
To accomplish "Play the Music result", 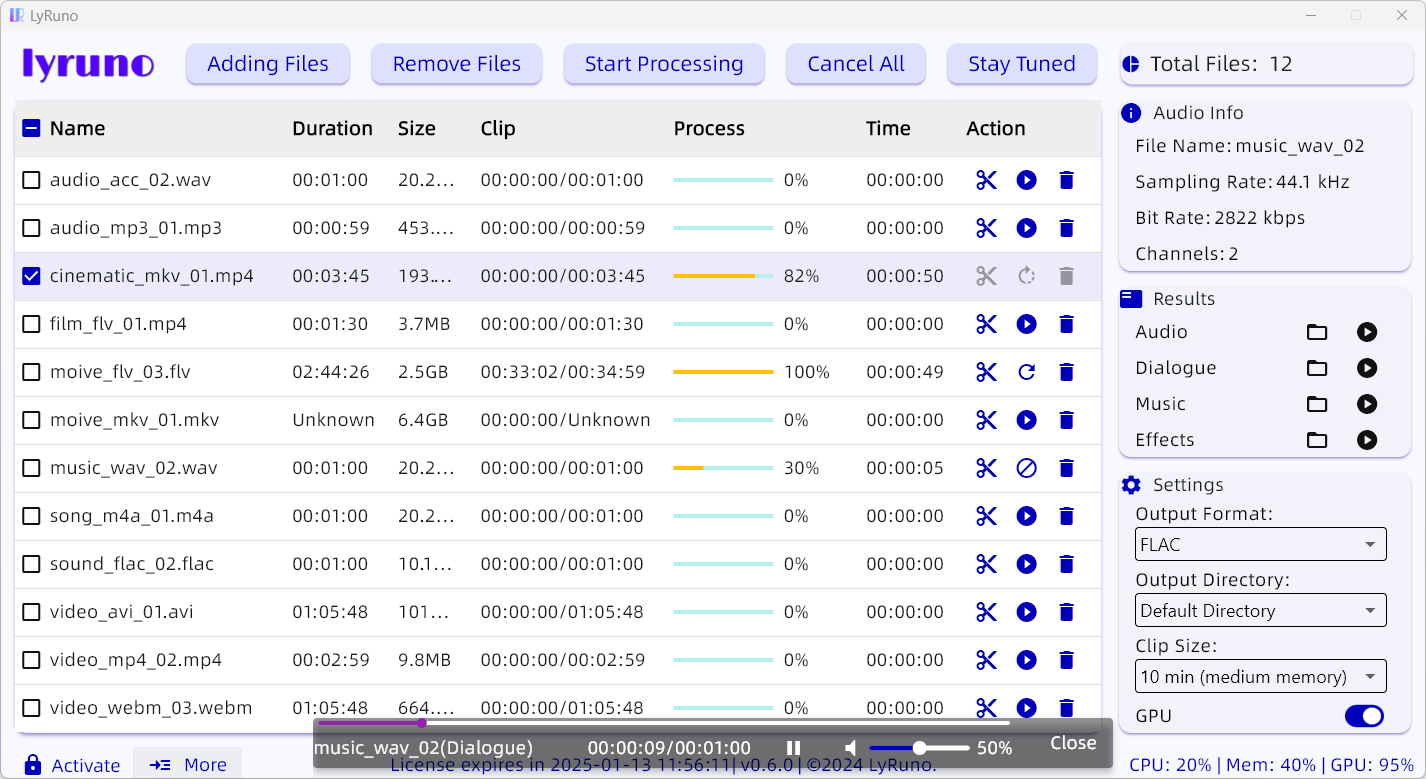I will point(1367,404).
